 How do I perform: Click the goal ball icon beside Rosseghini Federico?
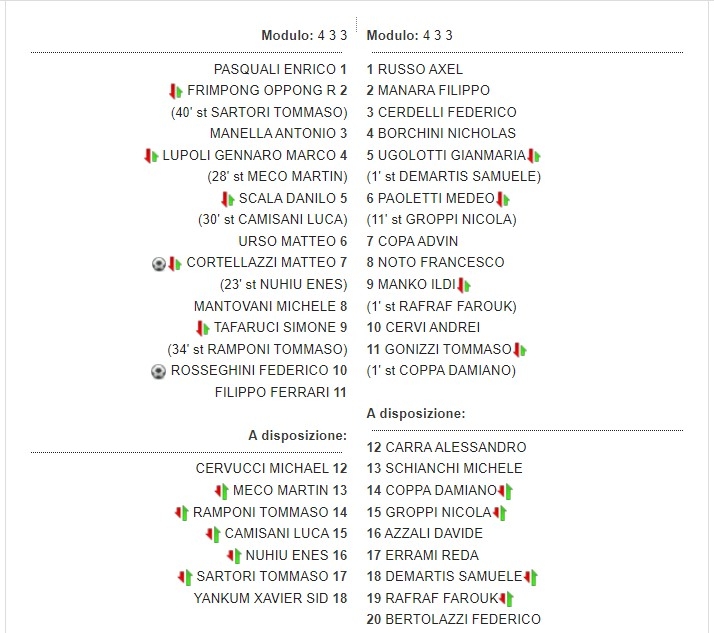158,371
